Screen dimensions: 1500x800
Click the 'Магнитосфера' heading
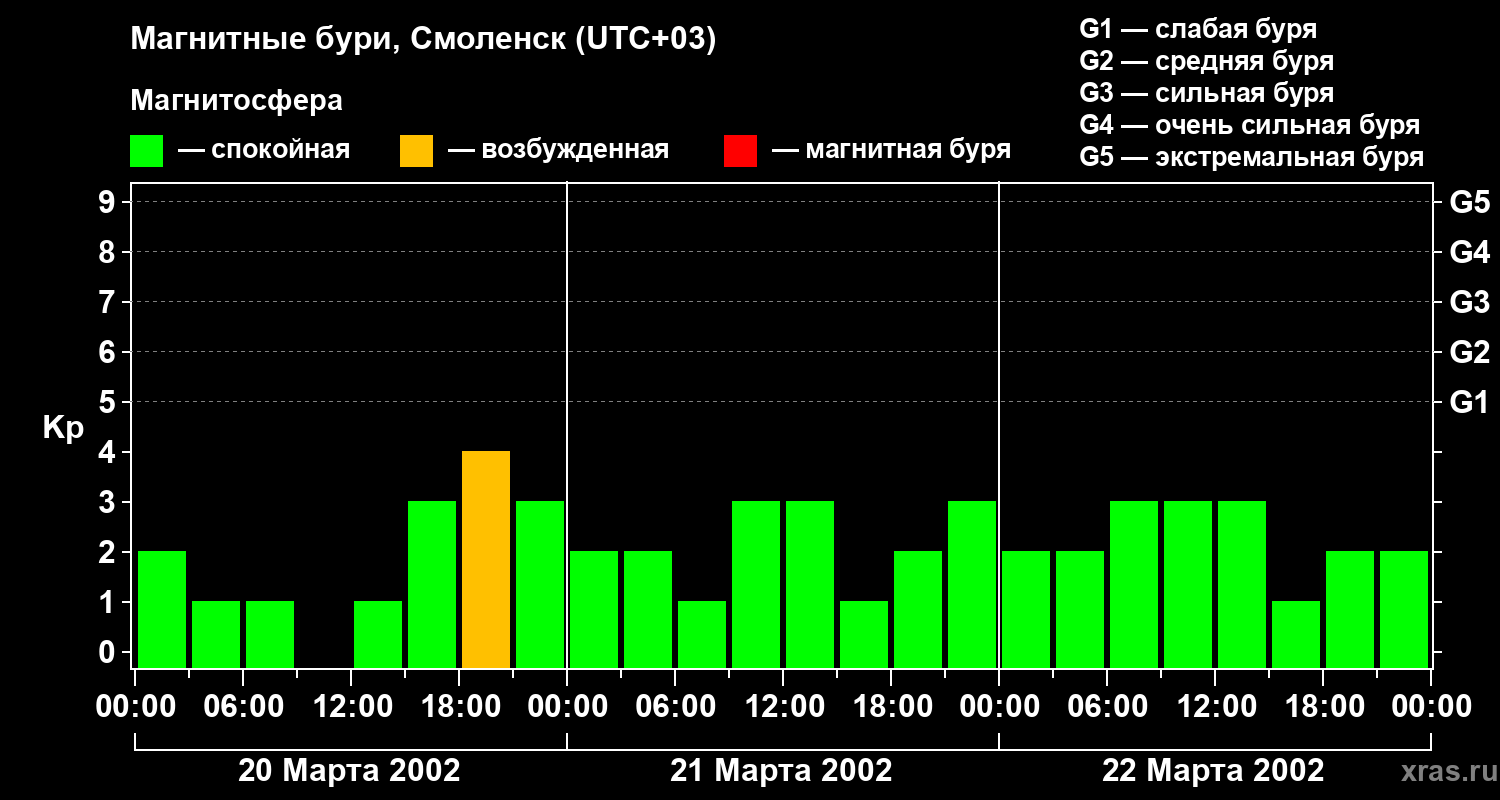[x=236, y=101]
